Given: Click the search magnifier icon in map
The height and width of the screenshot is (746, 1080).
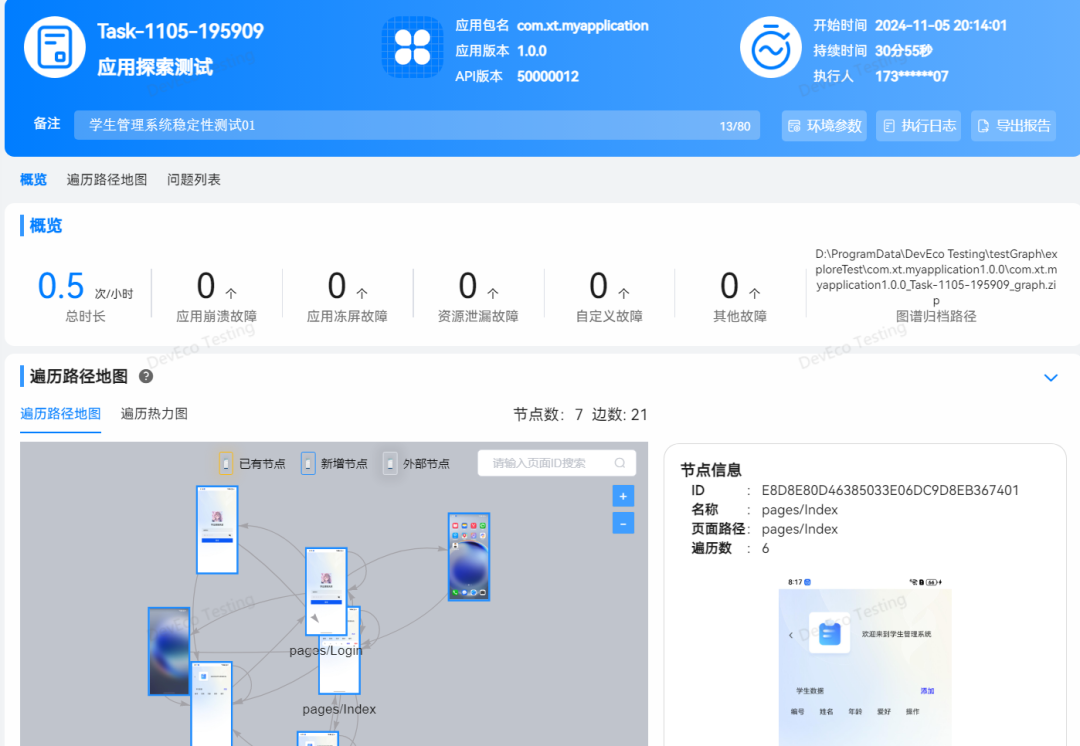Looking at the screenshot, I should tap(620, 463).
